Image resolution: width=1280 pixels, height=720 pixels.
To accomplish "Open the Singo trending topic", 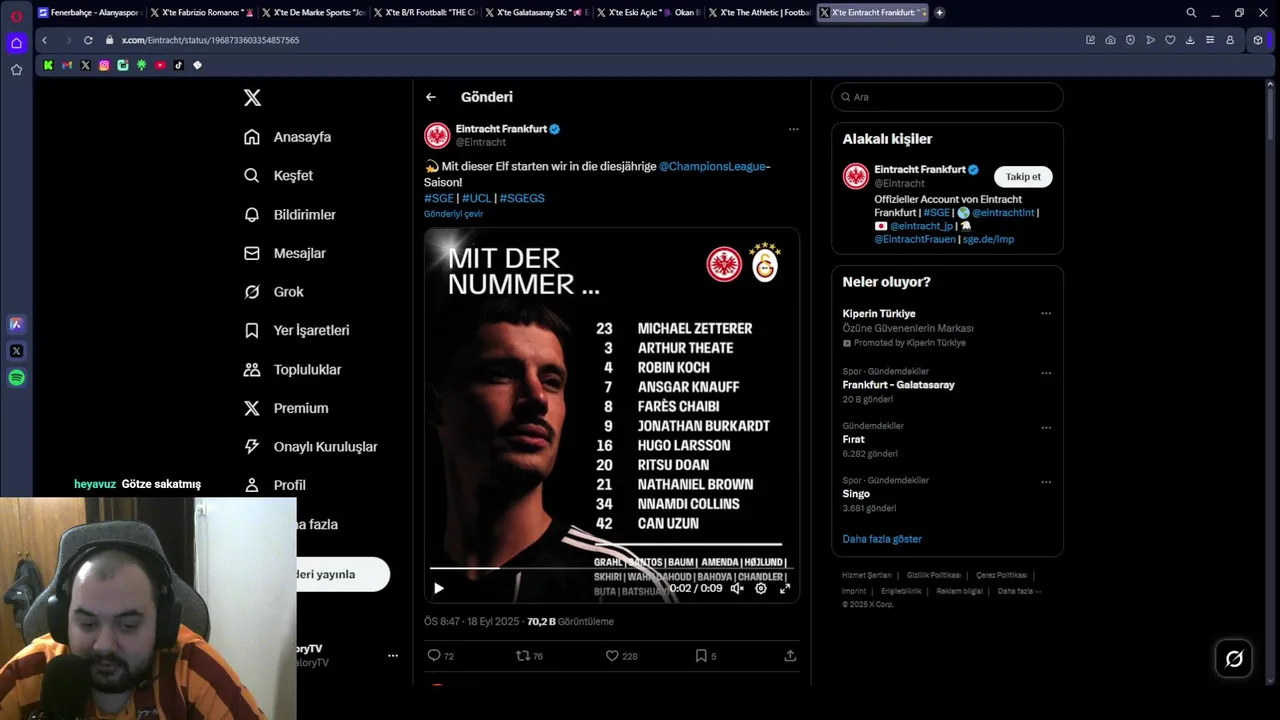I will (856, 494).
